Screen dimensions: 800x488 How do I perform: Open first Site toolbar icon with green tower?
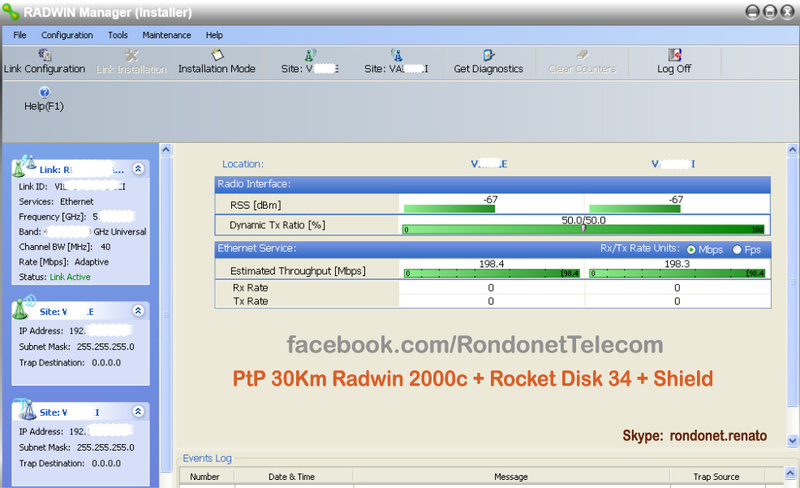(x=310, y=54)
